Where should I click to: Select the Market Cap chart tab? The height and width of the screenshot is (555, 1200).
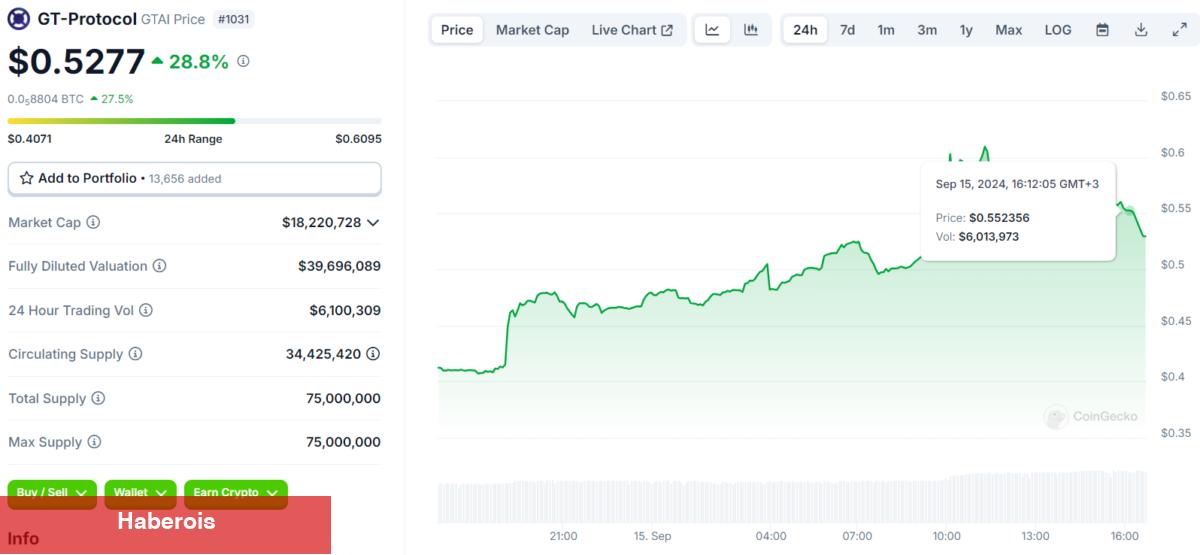(532, 30)
